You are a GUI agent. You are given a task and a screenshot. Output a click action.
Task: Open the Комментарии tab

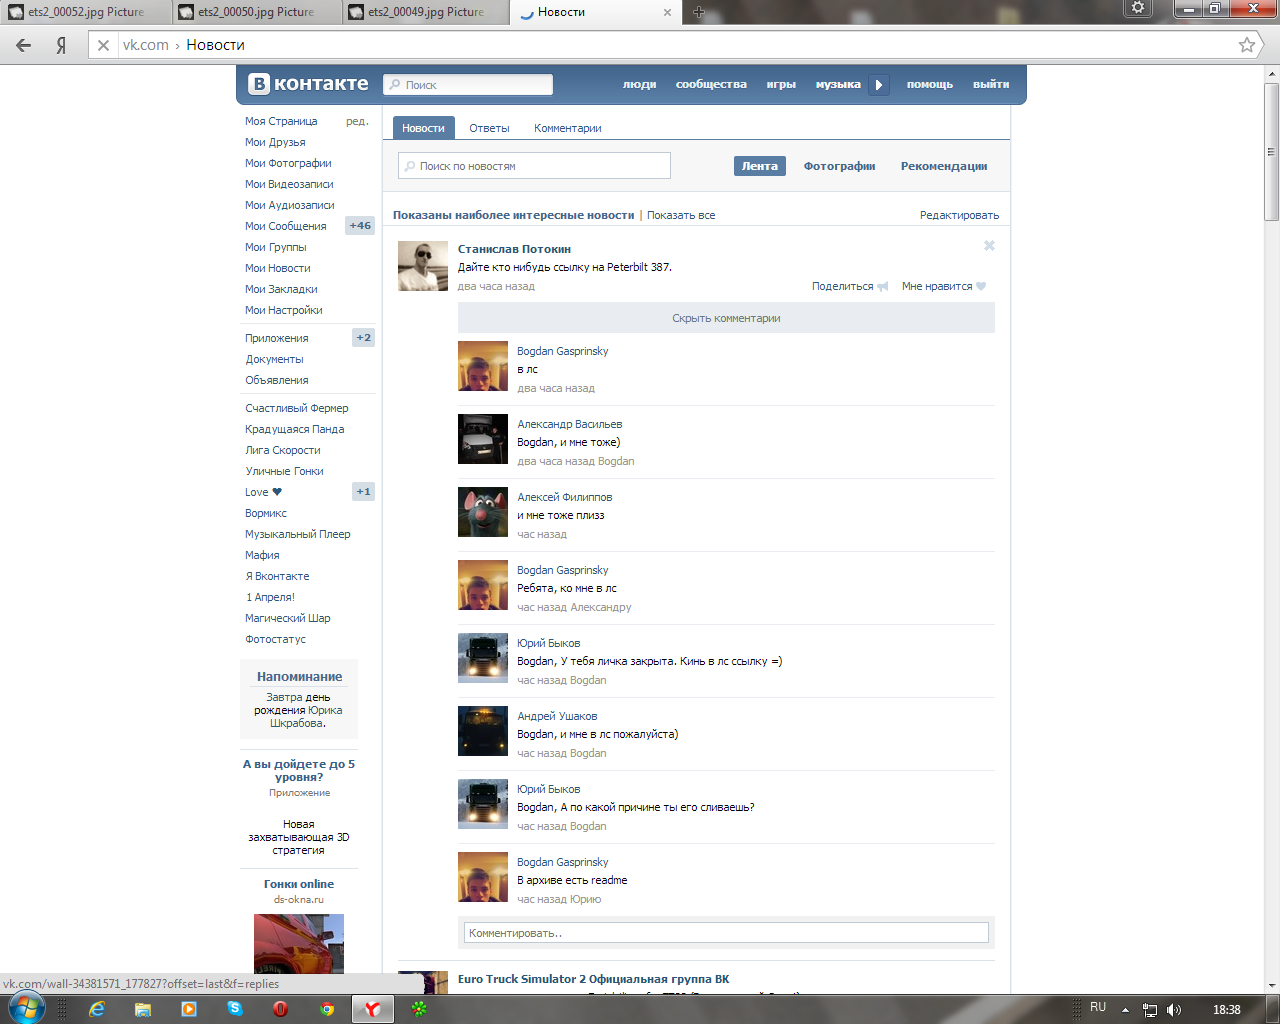(x=567, y=128)
